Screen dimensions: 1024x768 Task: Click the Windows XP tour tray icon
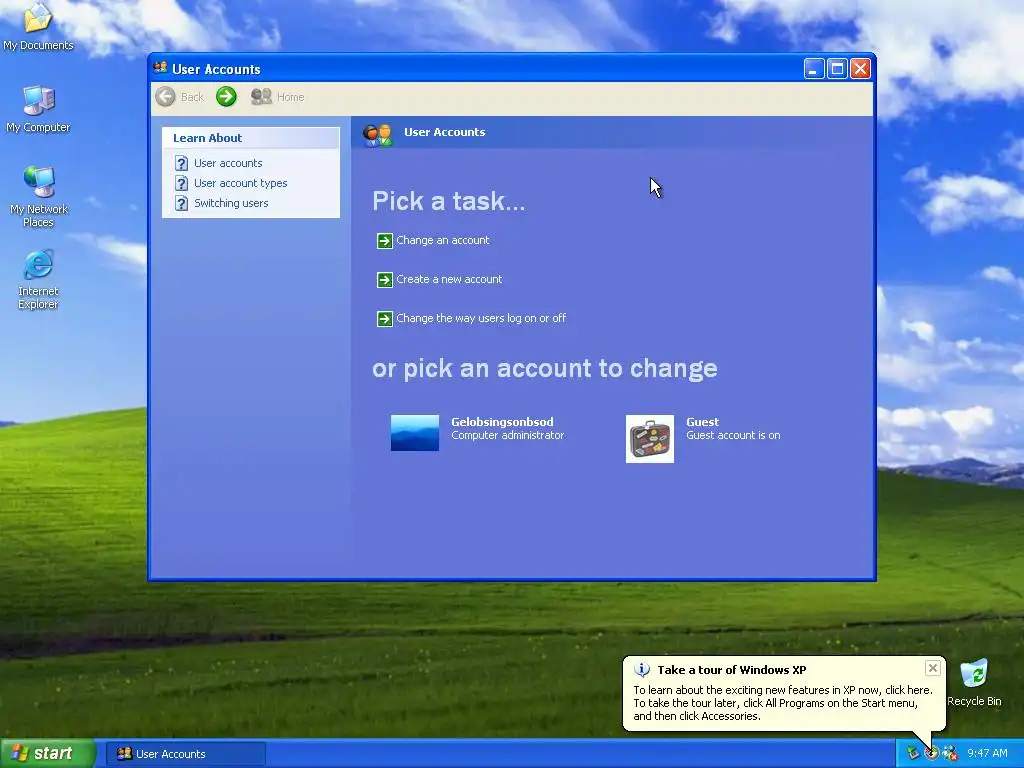[931, 754]
